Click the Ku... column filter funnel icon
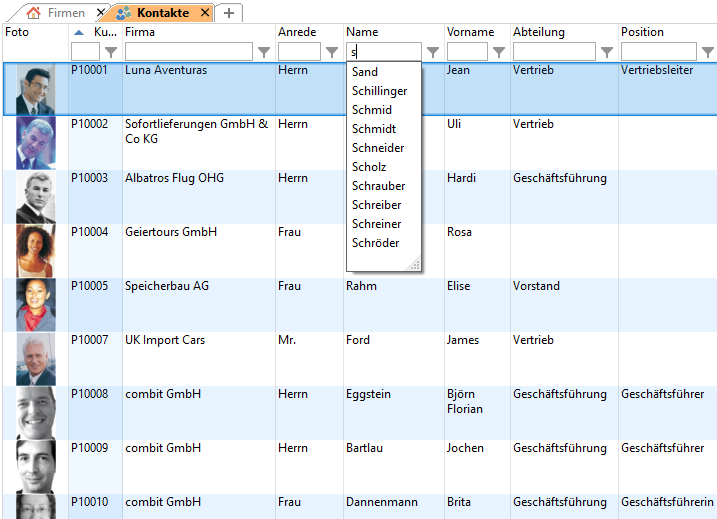 [111, 52]
